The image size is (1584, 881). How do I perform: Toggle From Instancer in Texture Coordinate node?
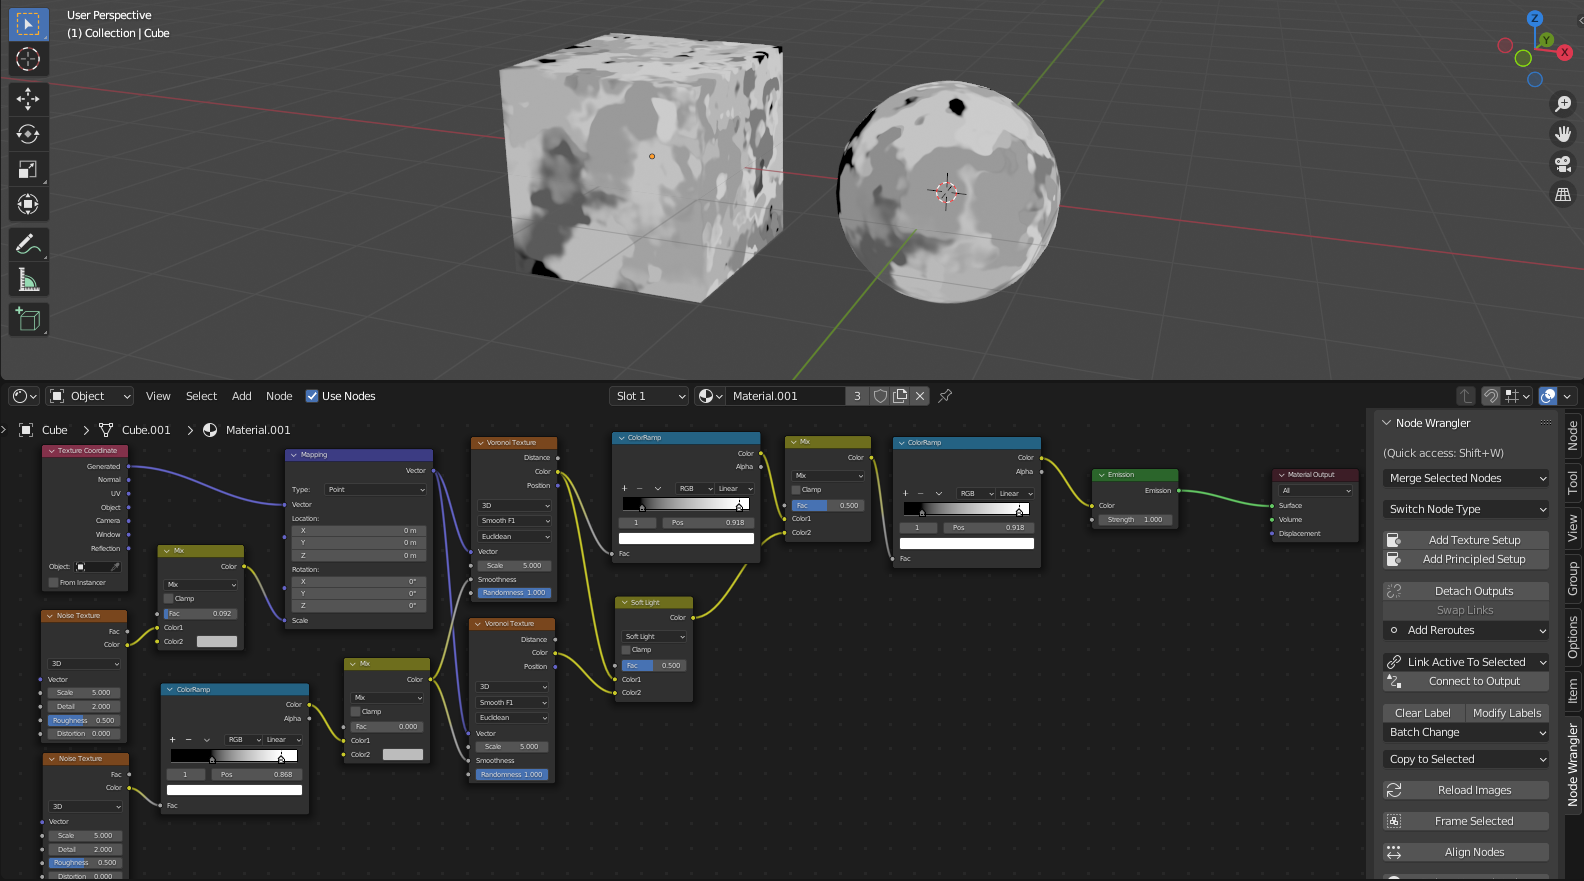[53, 582]
